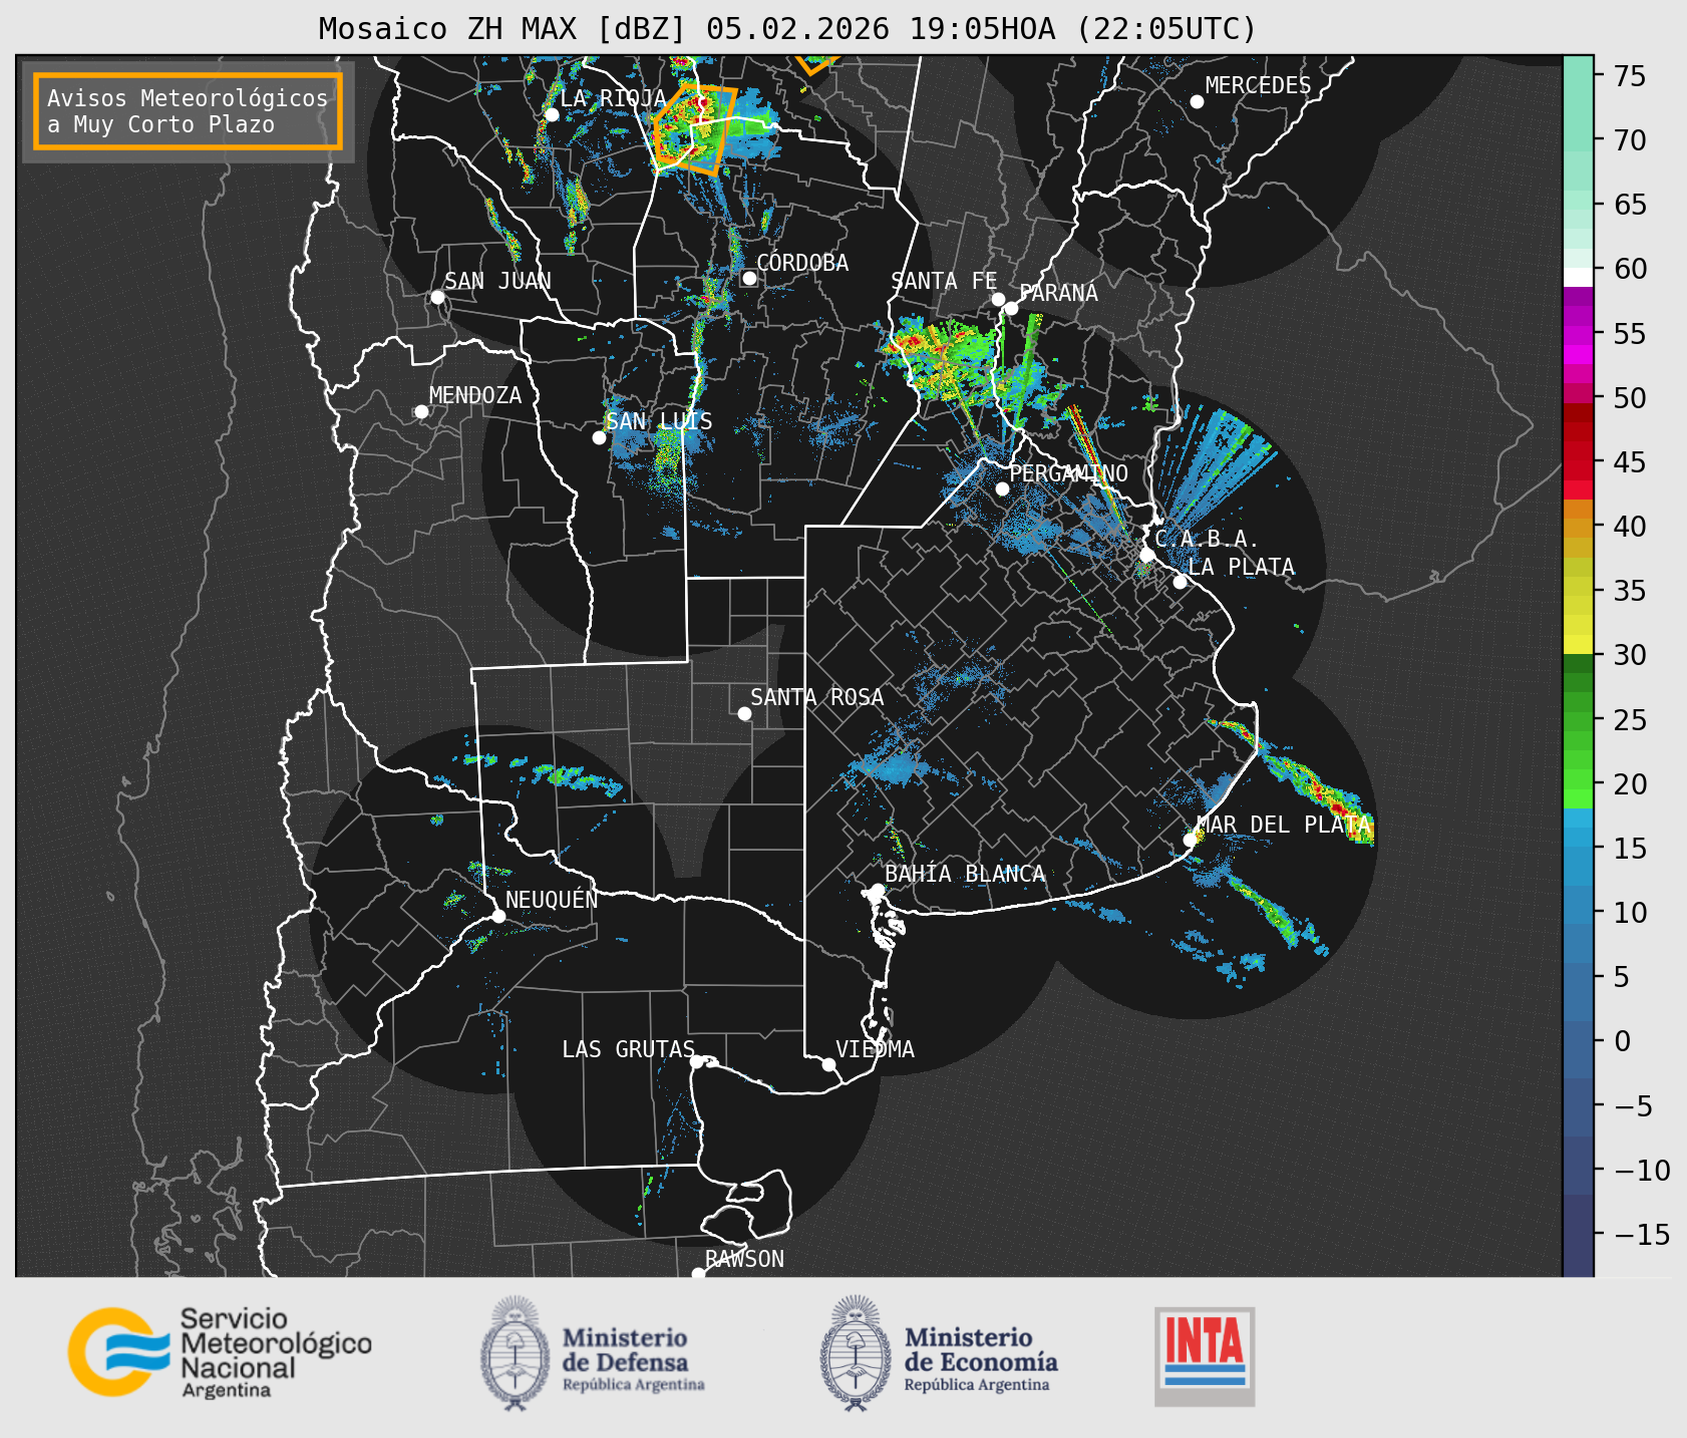Viewport: 1687px width, 1438px height.
Task: Click the LAS GRUTAS label text
Action: 628,1049
